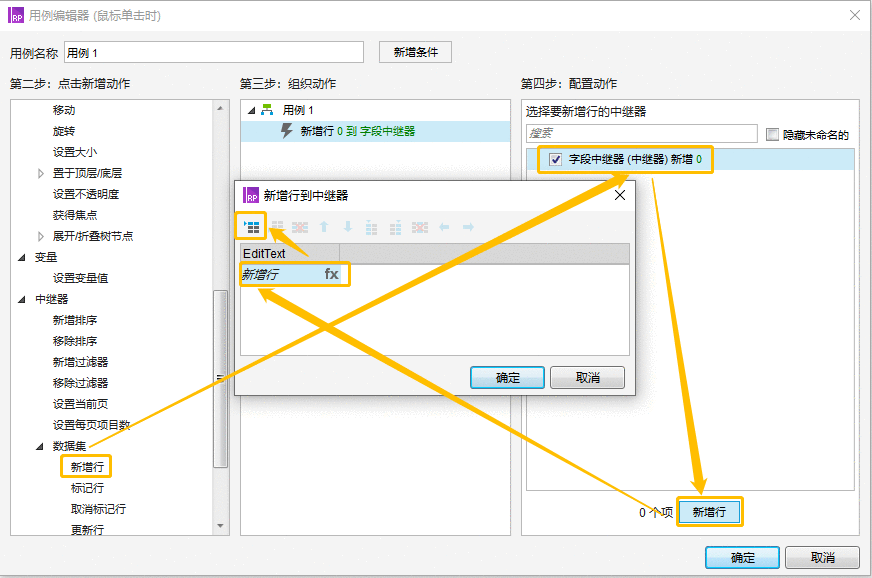Click the action list scrollbar down arrow
The height and width of the screenshot is (578, 872).
[220, 526]
